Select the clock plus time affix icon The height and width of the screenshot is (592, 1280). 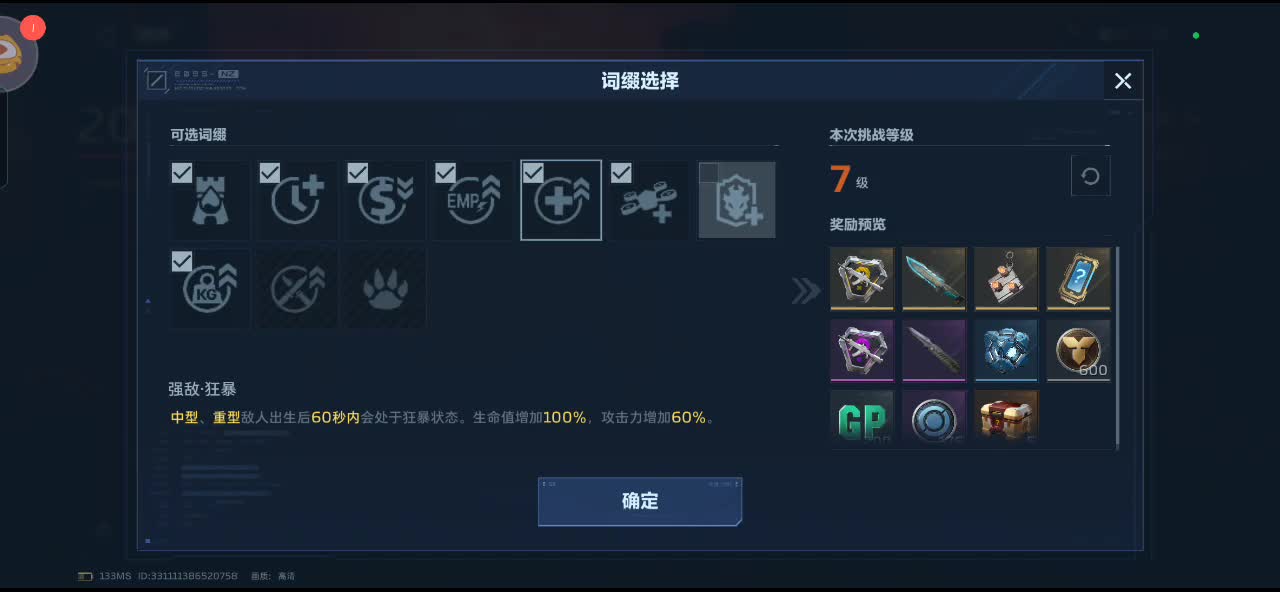point(297,202)
